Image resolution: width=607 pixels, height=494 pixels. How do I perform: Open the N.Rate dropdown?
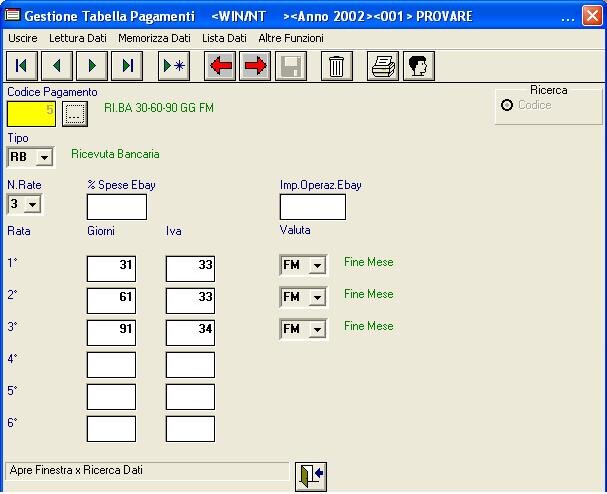[32, 204]
